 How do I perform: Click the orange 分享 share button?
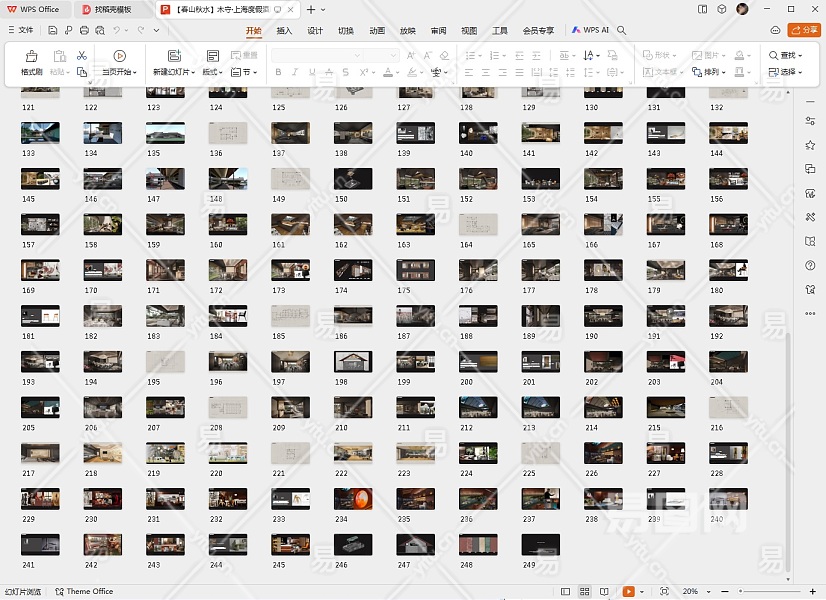click(x=803, y=31)
